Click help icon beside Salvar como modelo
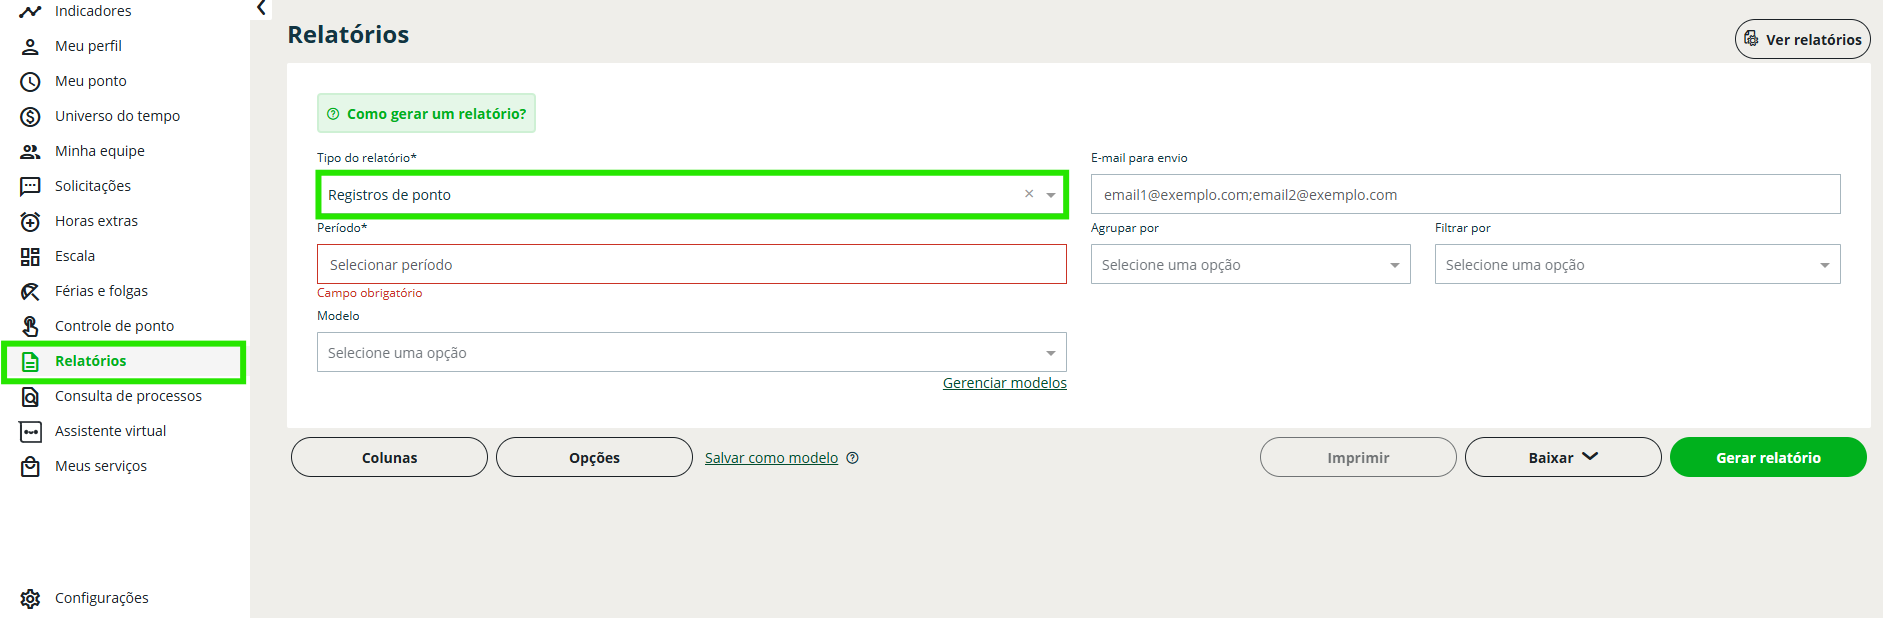This screenshot has width=1883, height=618. [x=853, y=458]
